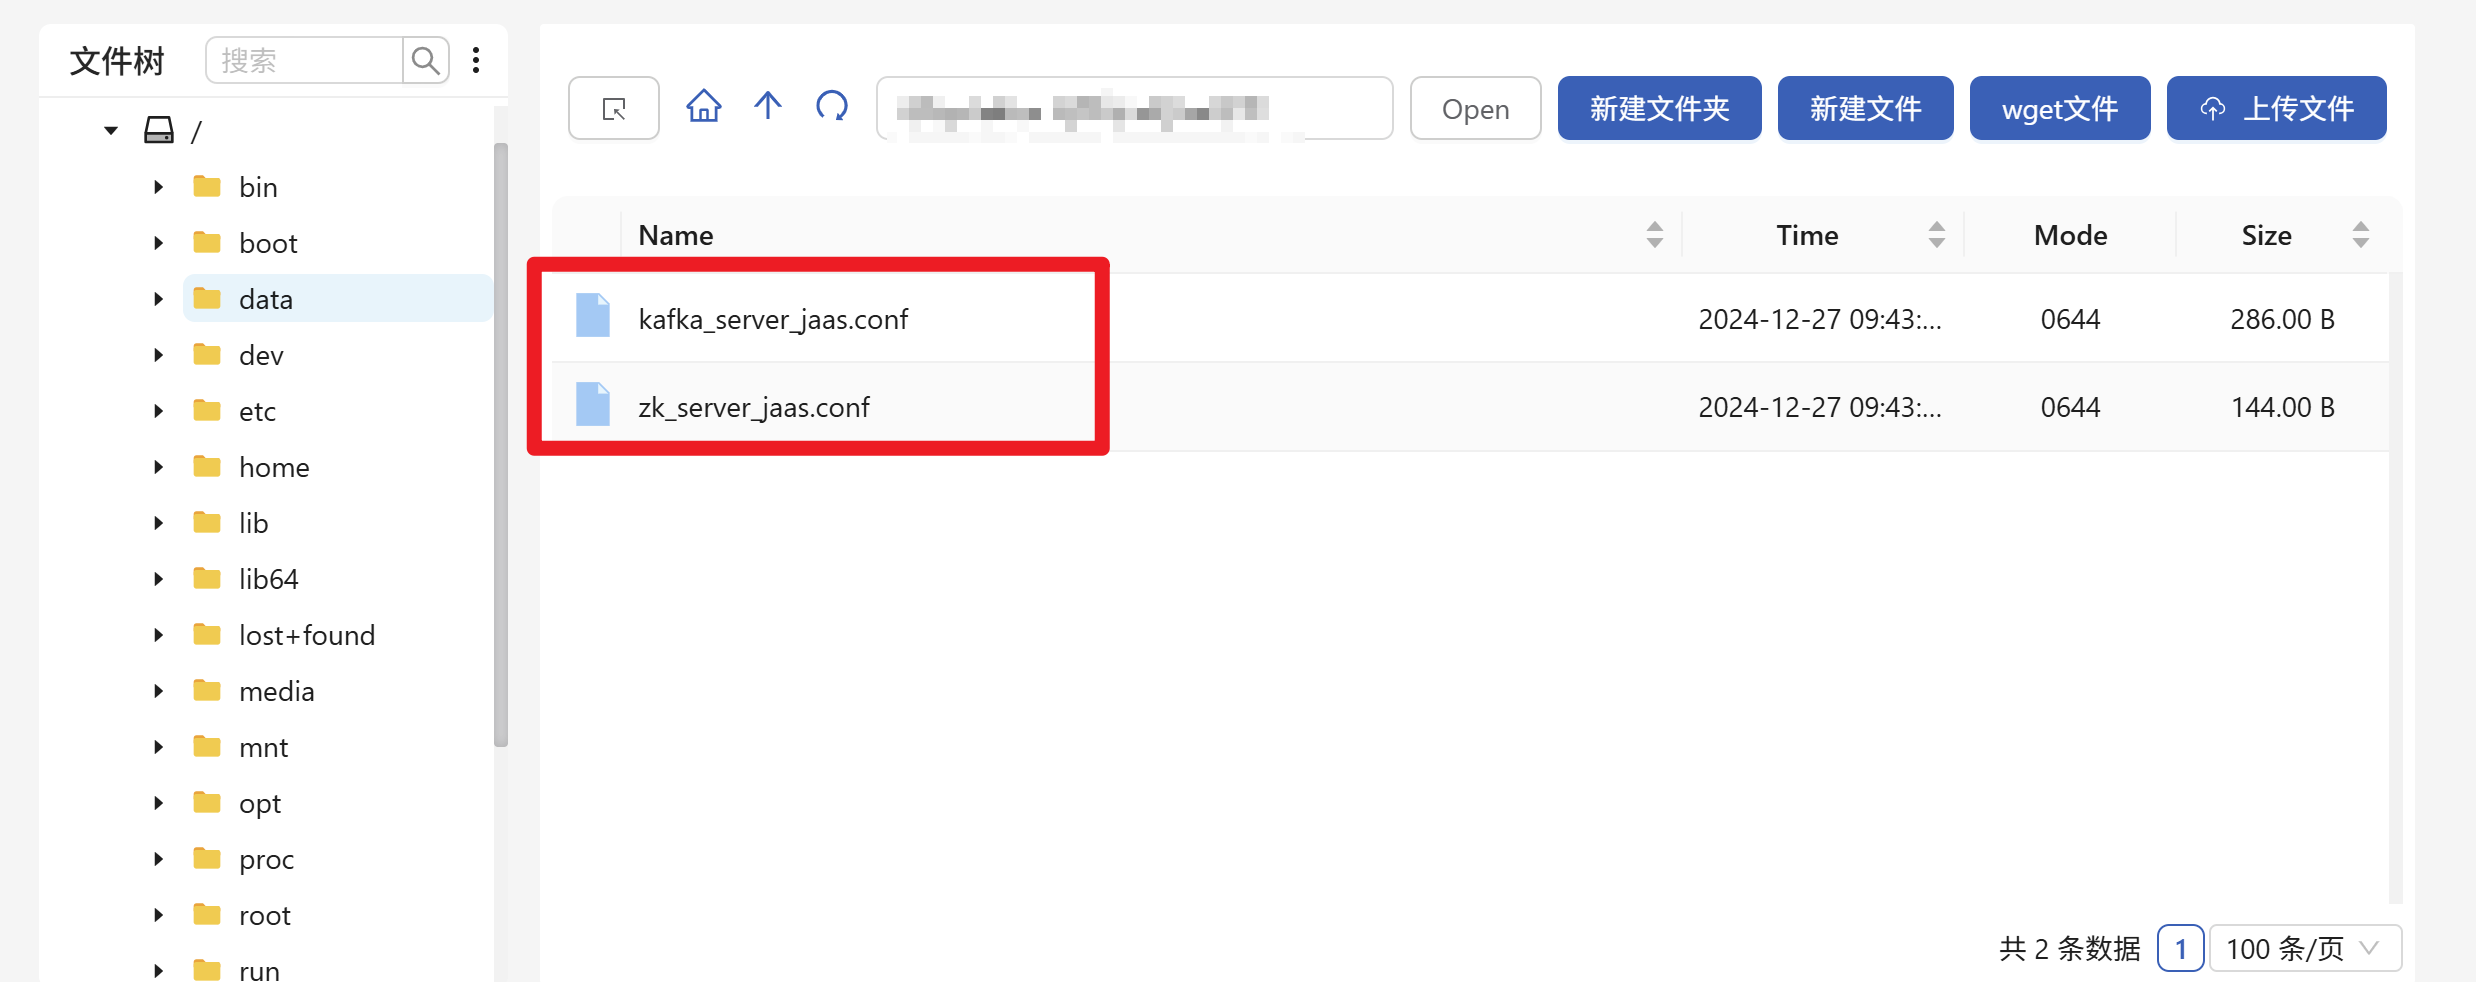Go to page 1 in pagination
The image size is (2476, 982).
[x=2181, y=948]
